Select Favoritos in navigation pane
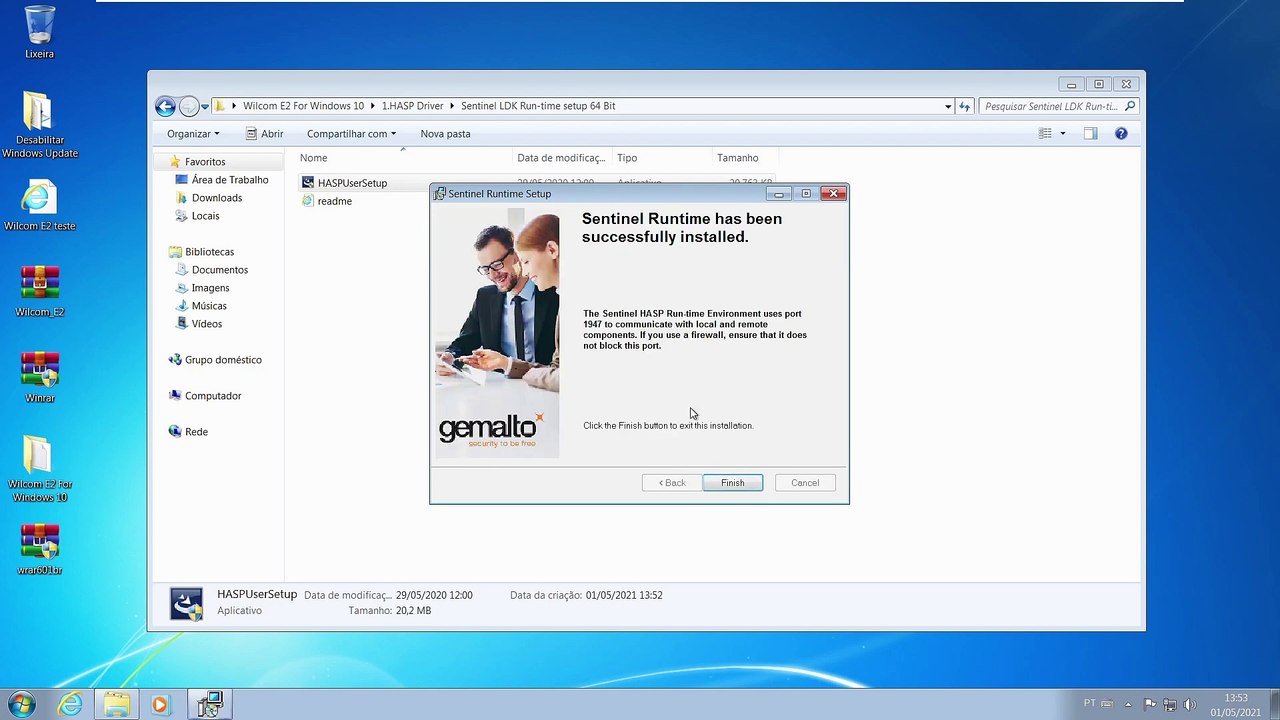1280x720 pixels. [x=204, y=162]
